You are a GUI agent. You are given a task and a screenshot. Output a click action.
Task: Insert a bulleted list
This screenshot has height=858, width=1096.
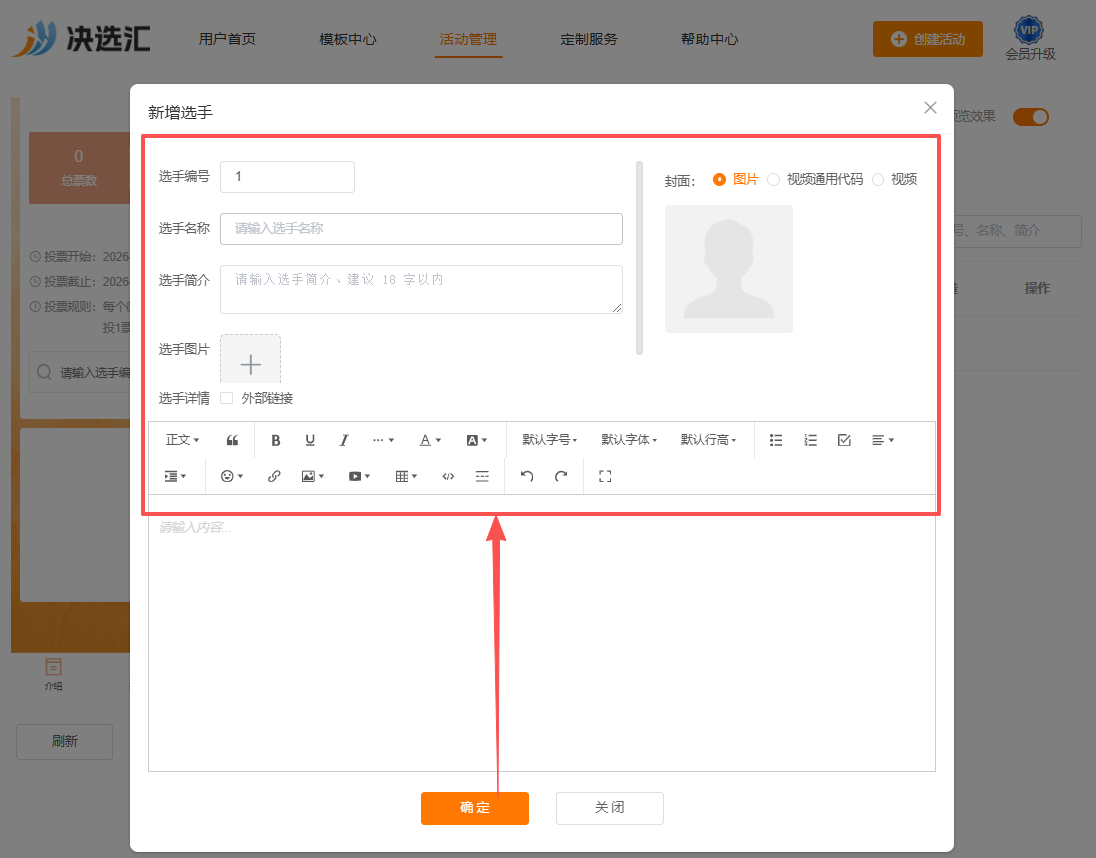click(776, 440)
